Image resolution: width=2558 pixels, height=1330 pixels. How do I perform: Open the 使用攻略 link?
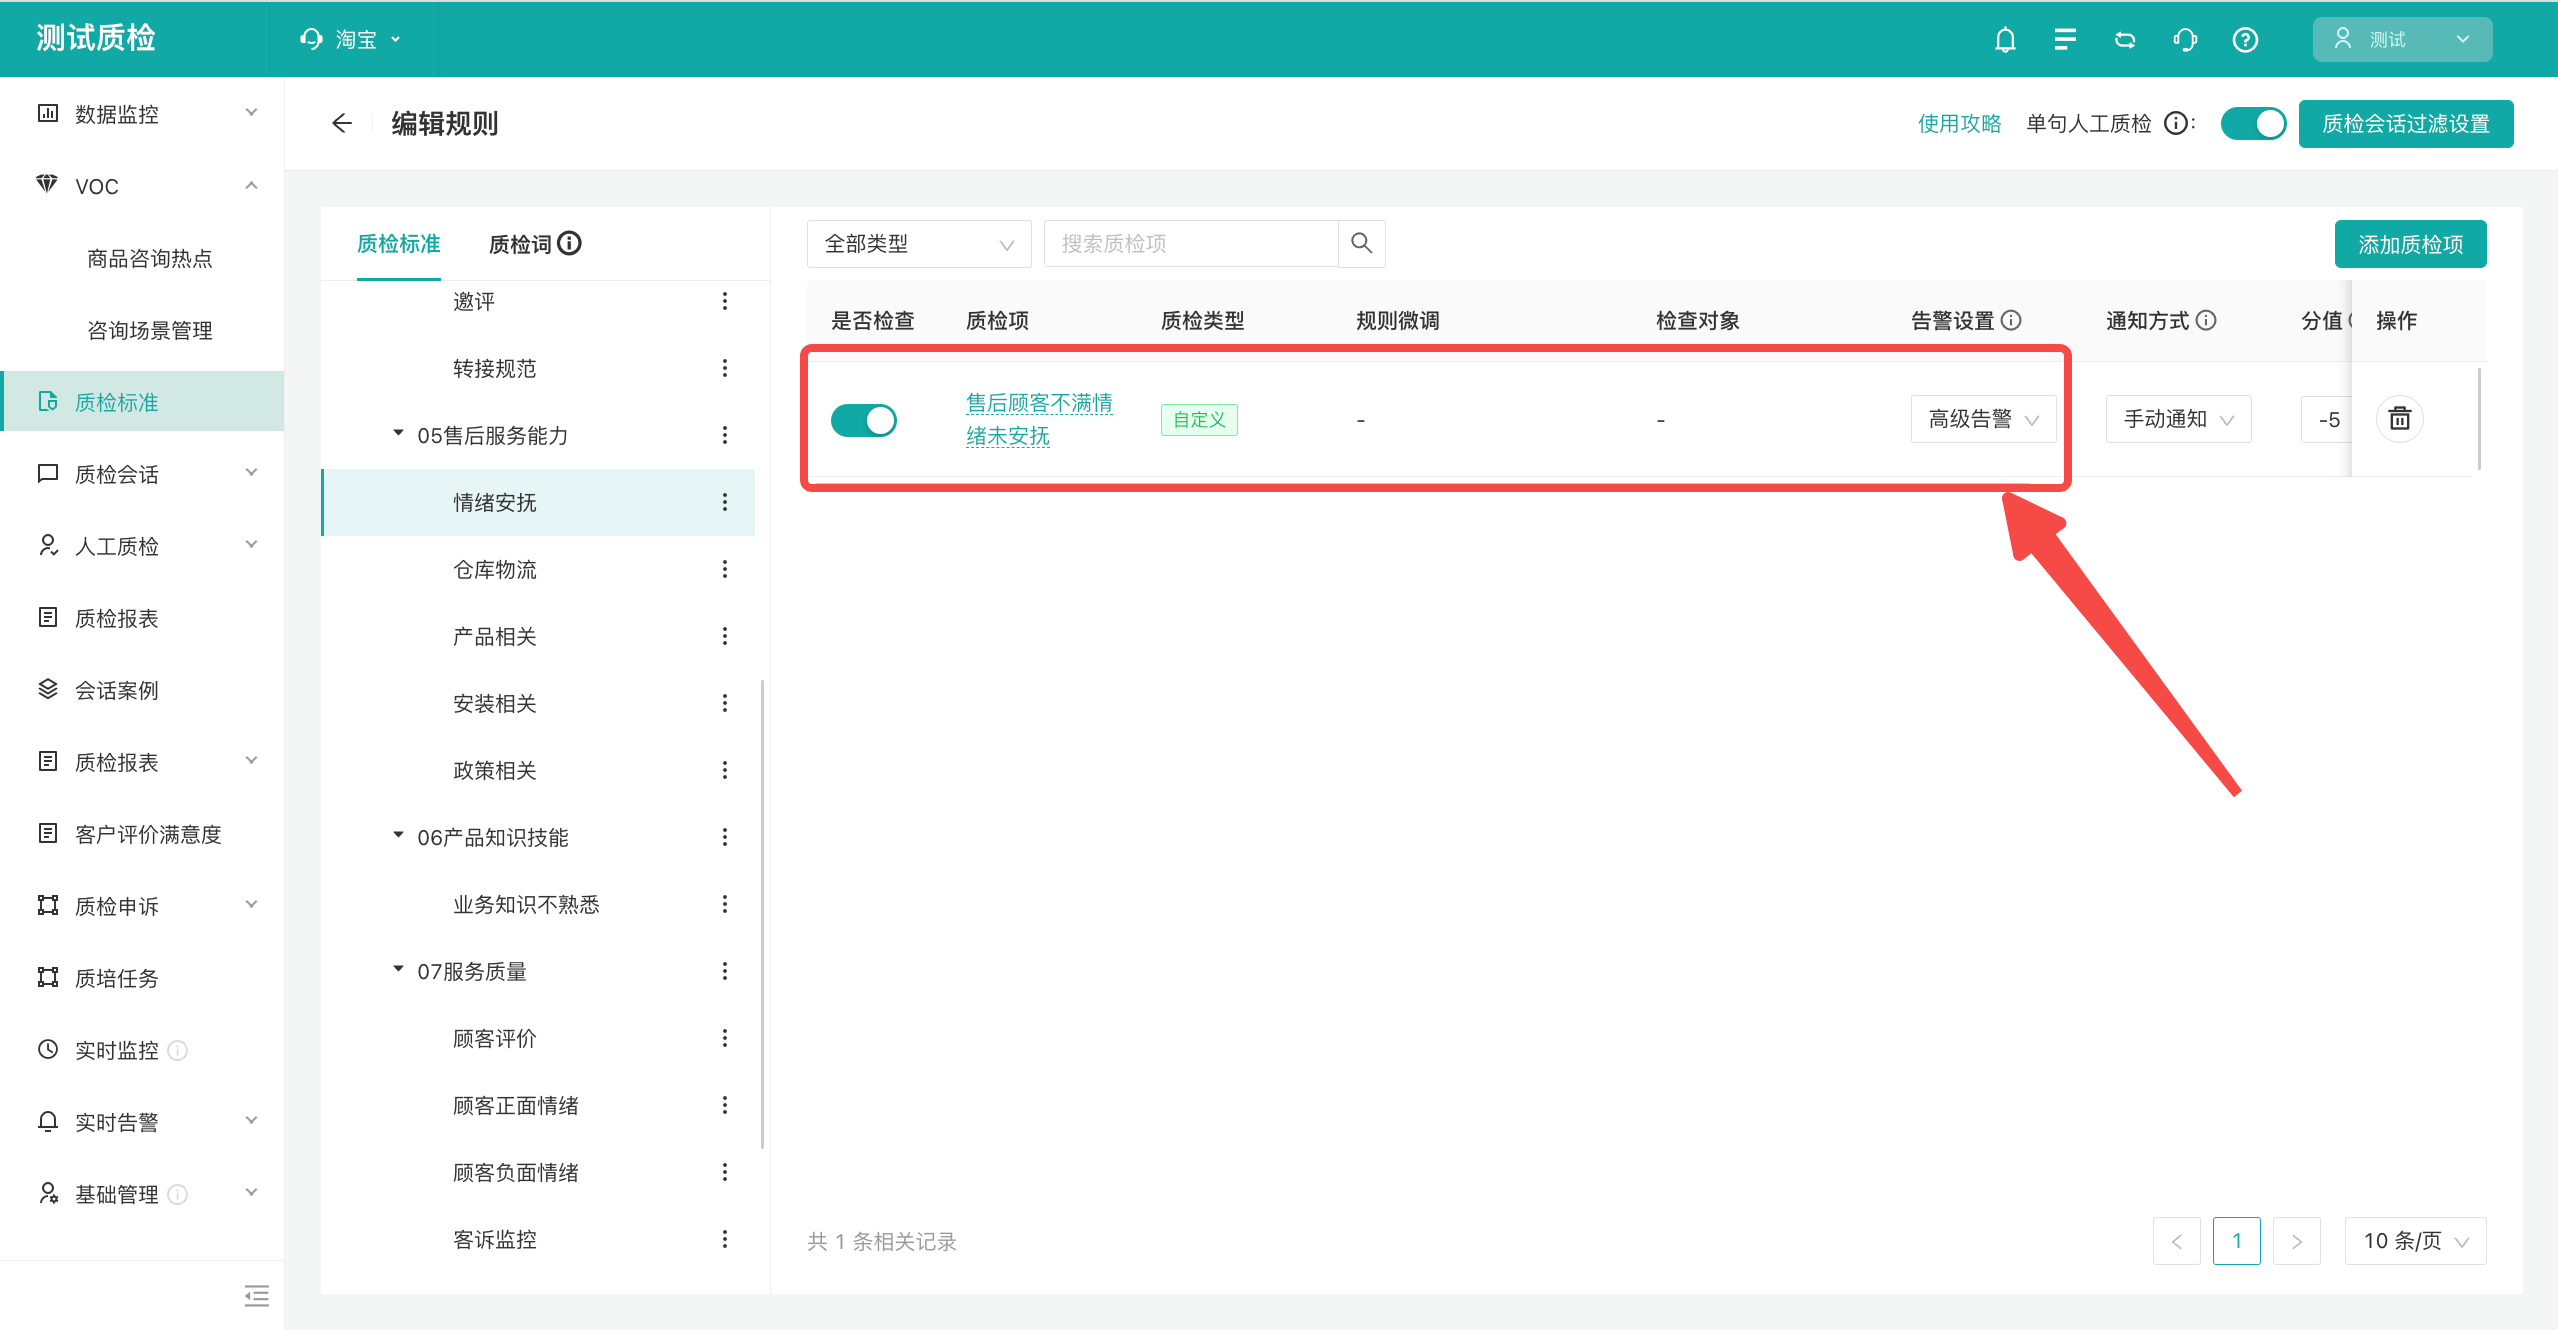coord(1959,123)
